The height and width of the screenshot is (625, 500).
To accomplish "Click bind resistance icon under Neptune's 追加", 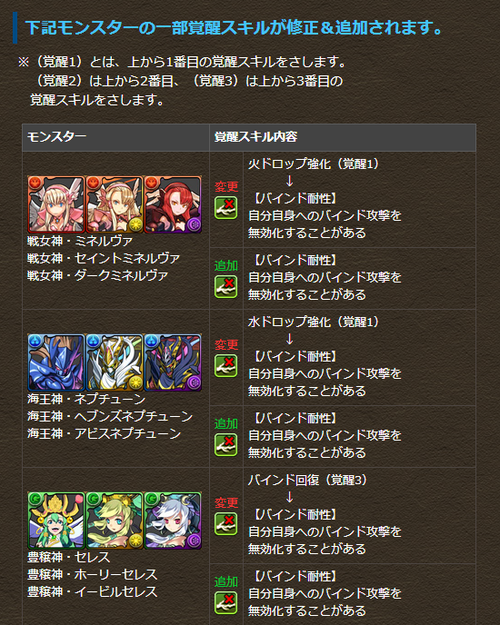I will pyautogui.click(x=226, y=445).
